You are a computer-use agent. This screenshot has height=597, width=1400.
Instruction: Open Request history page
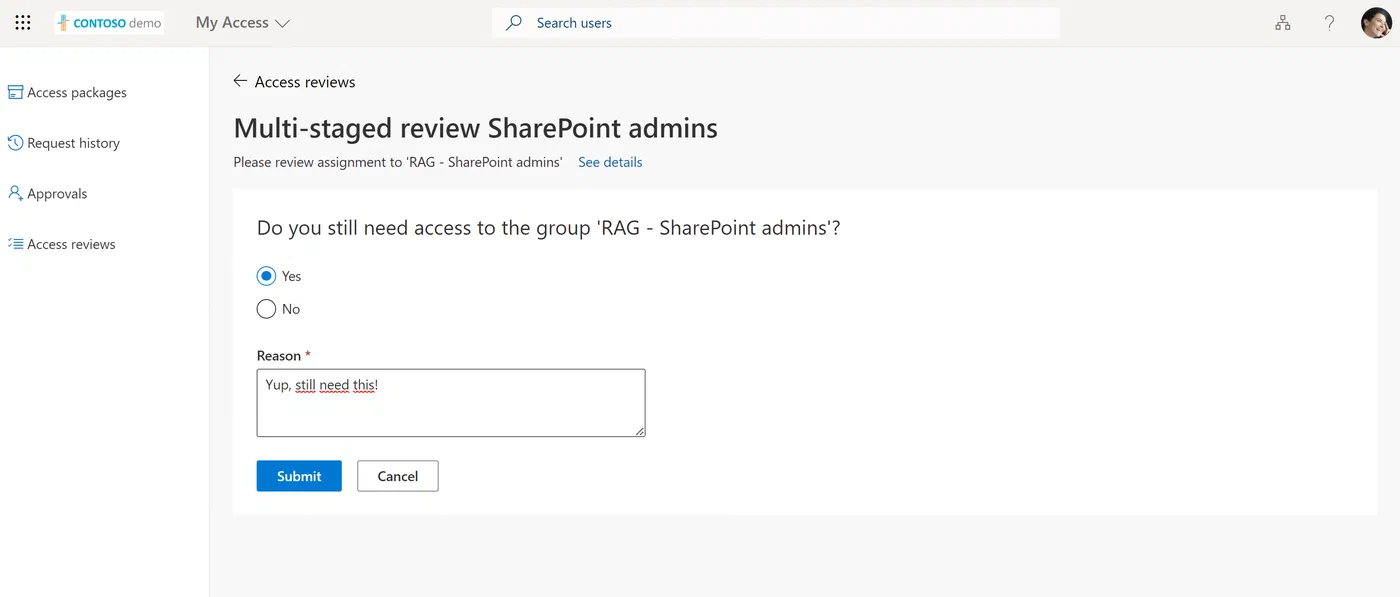click(x=73, y=143)
